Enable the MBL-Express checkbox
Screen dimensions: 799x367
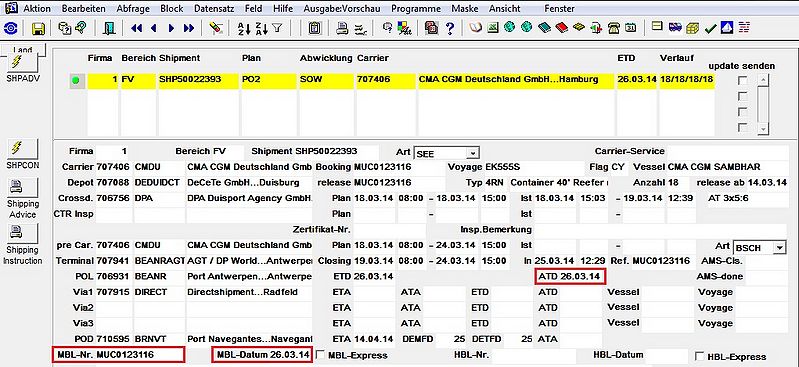(x=321, y=354)
